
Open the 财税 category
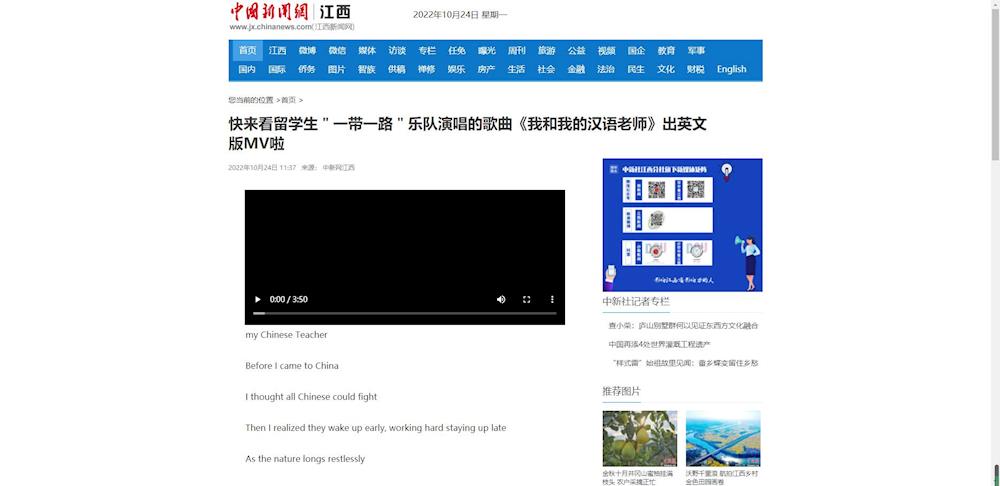[x=695, y=70]
